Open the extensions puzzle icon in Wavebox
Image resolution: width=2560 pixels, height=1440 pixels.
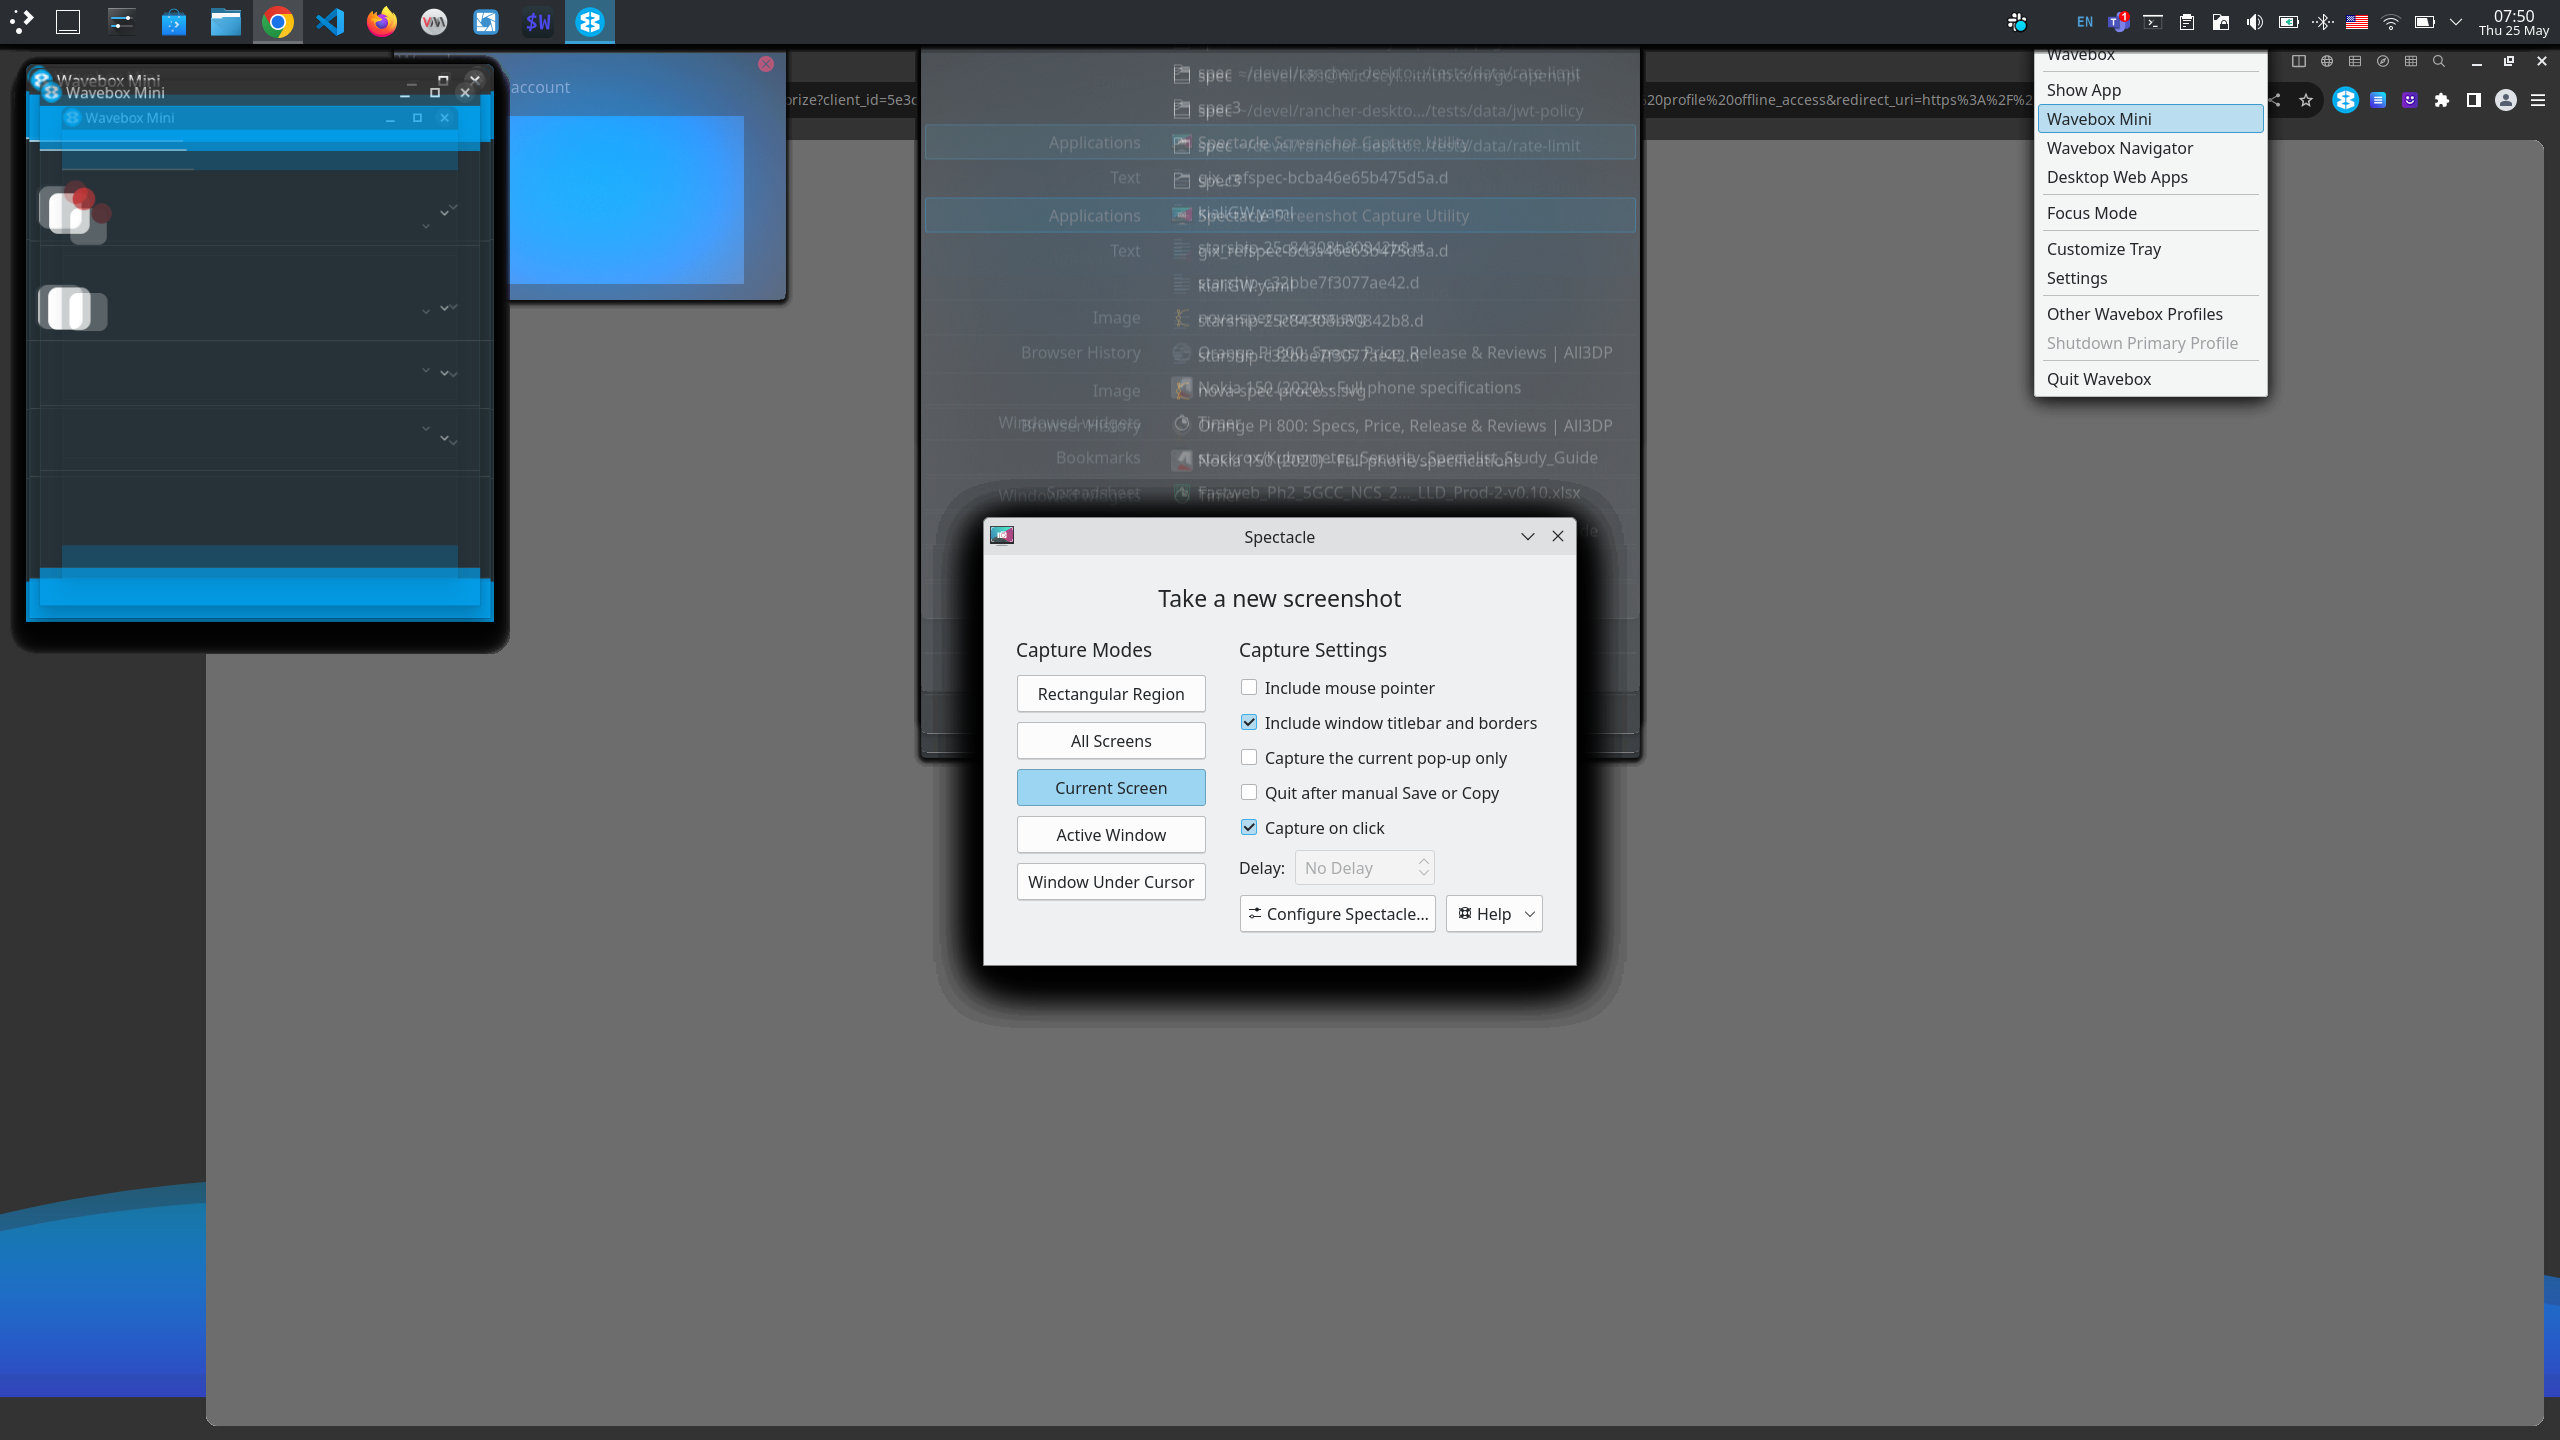coord(2442,100)
